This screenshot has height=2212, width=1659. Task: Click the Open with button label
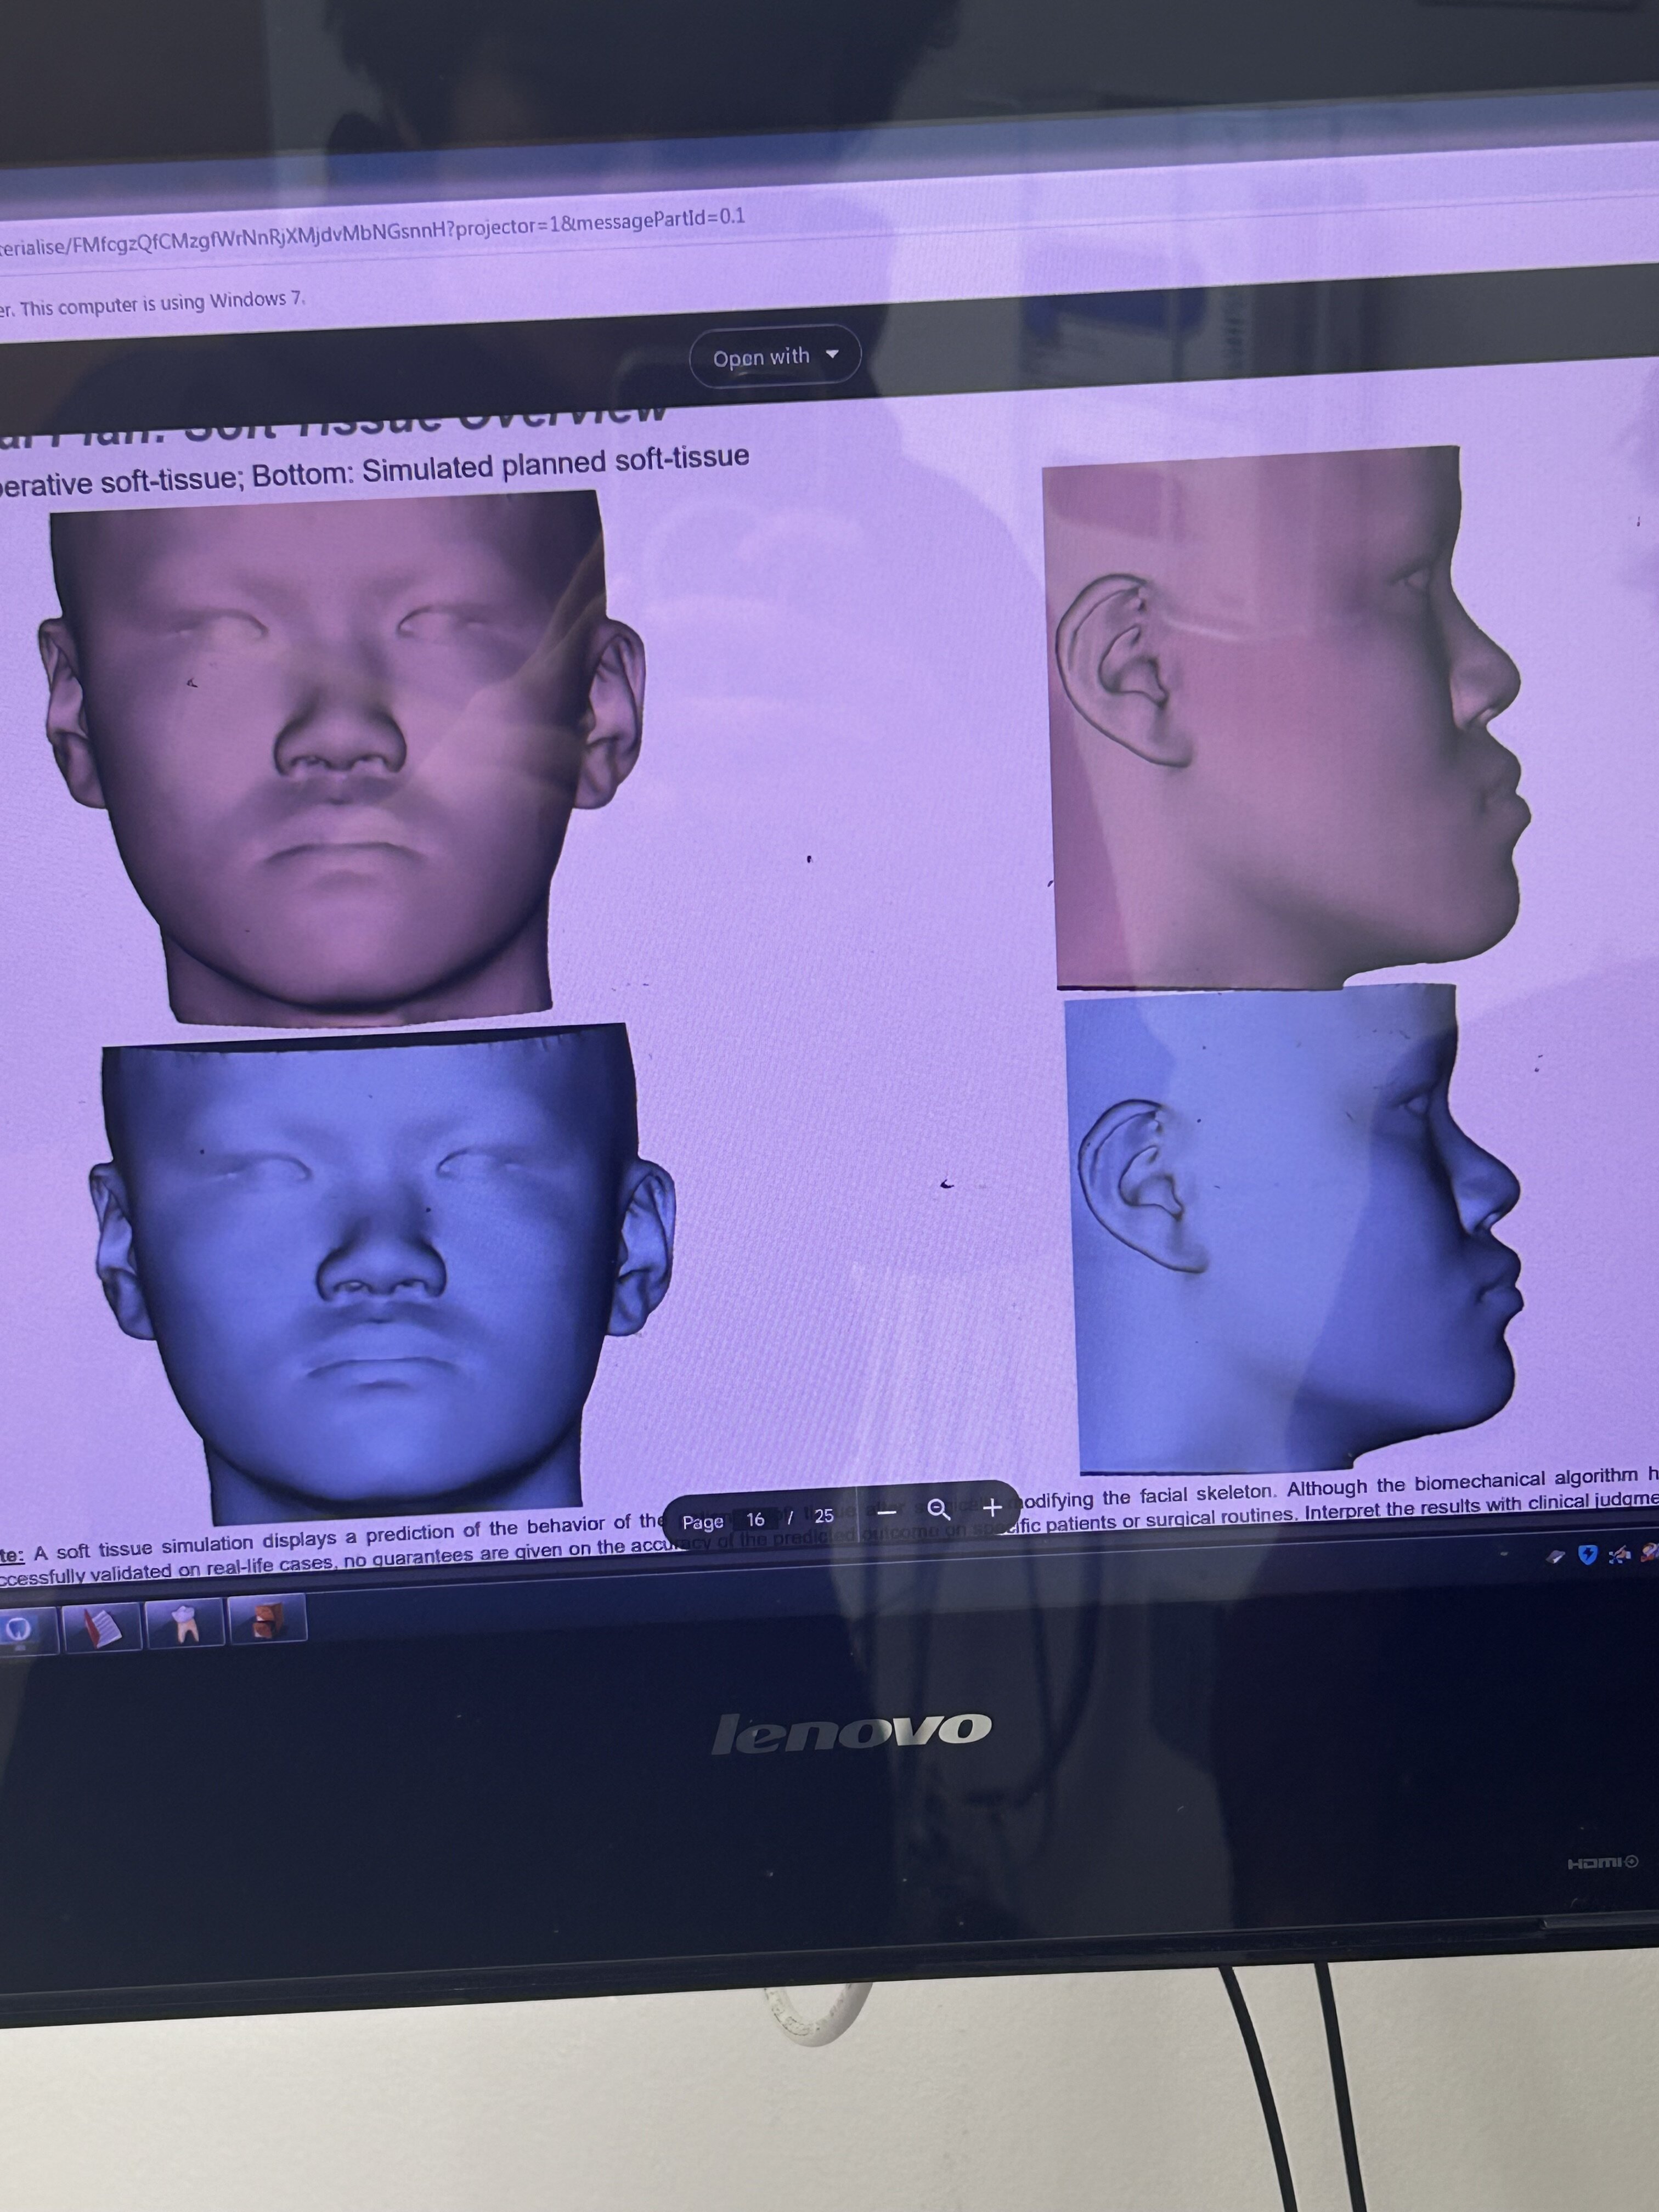tap(761, 357)
